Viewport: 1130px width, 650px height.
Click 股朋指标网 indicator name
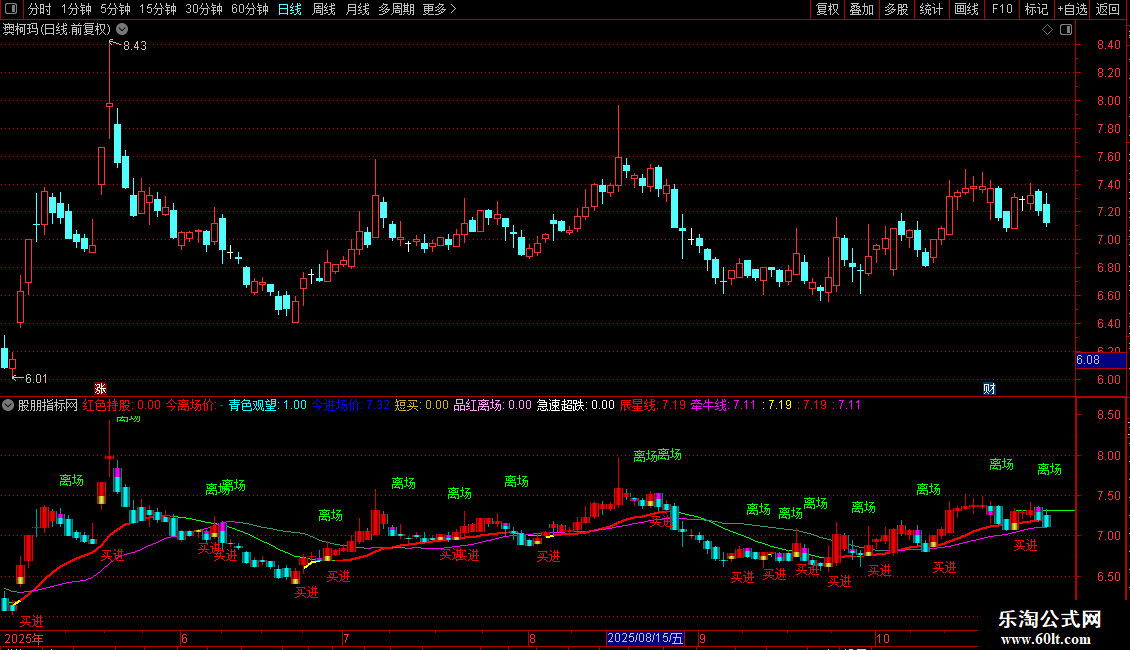click(48, 405)
